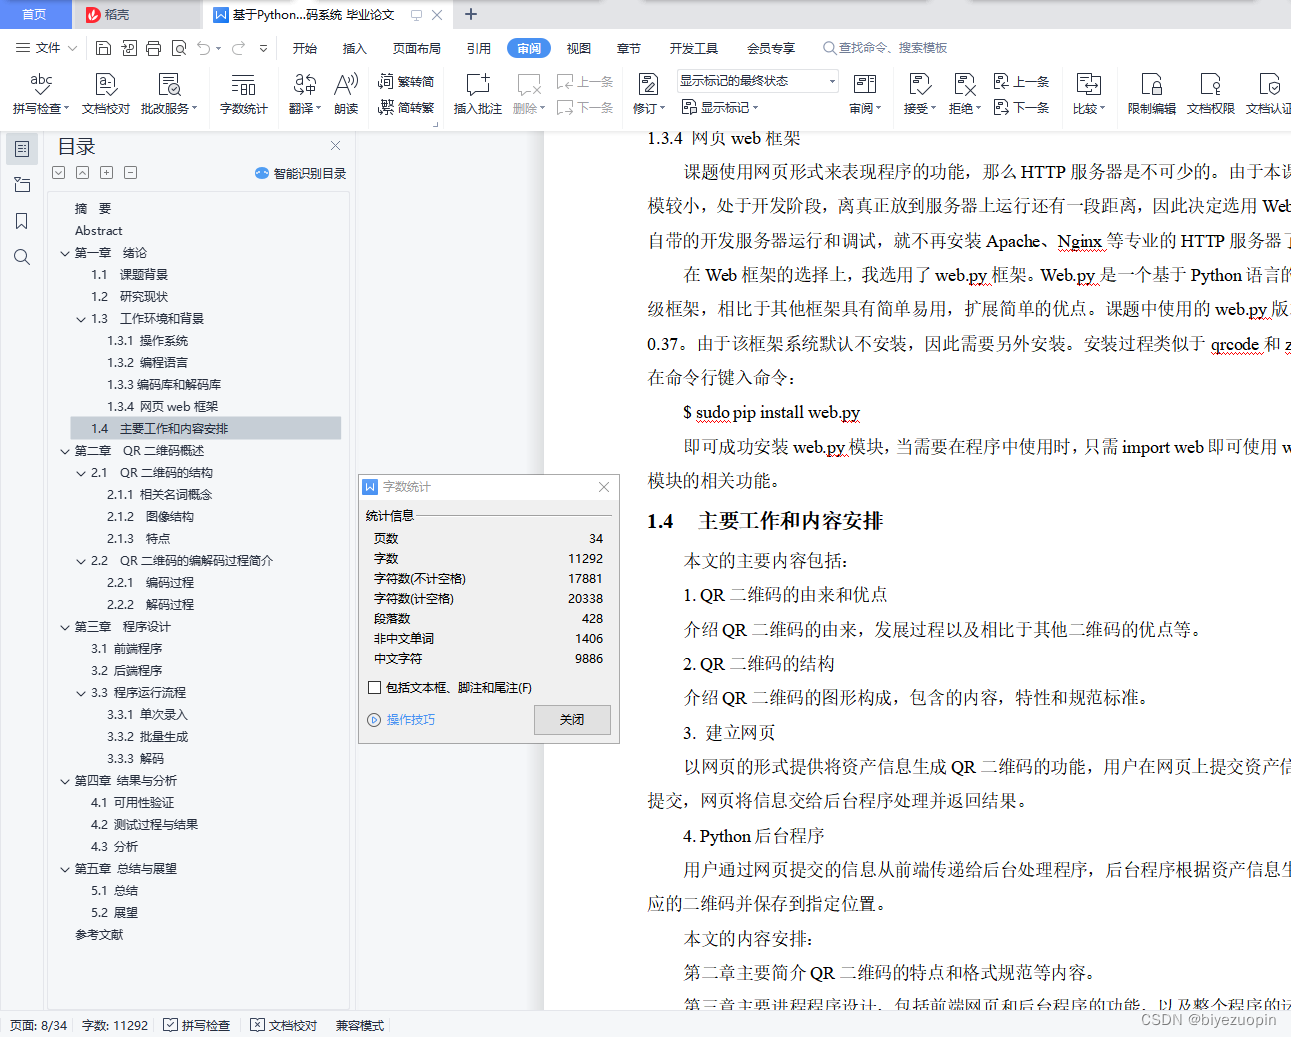Open the Compare documents tool (比较)

pyautogui.click(x=1088, y=93)
